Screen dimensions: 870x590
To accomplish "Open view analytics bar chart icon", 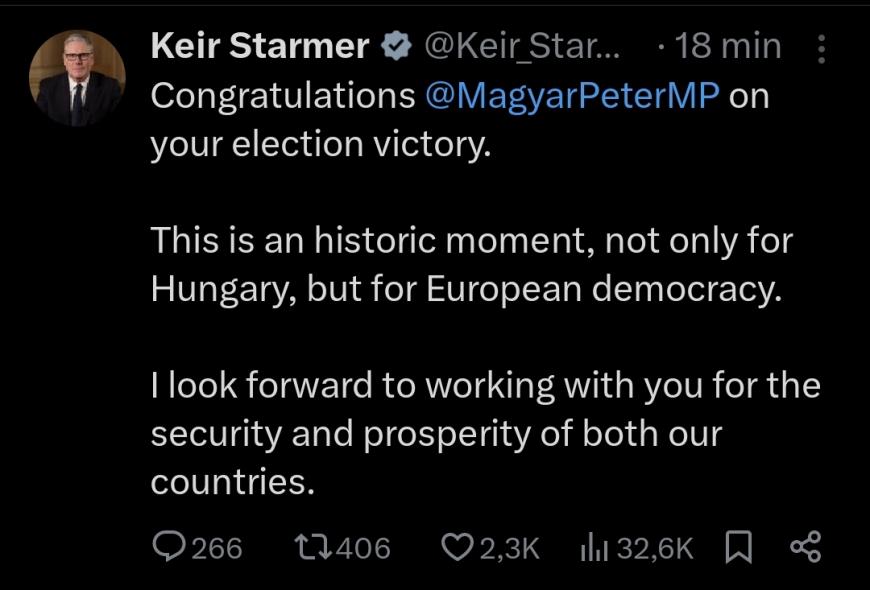I will click(x=593, y=546).
